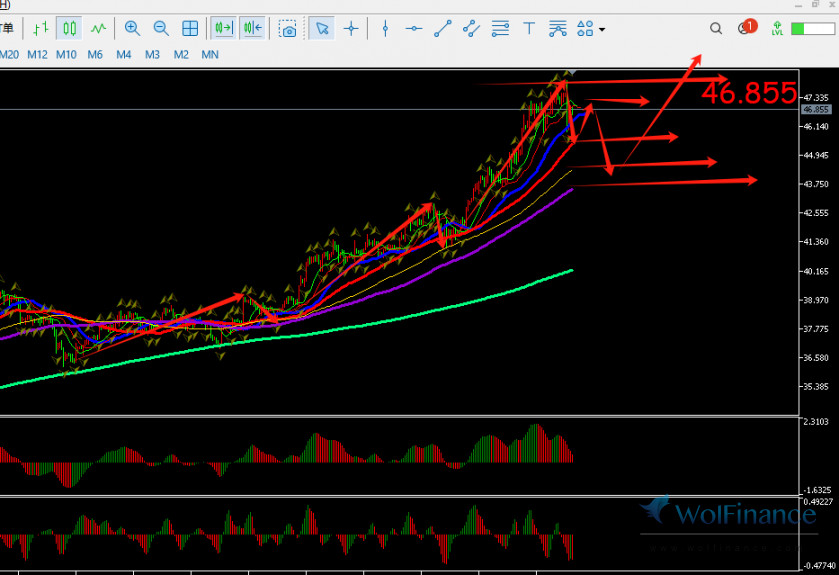Take a chart screenshot with camera icon
Screen dimensions: 839x575
tap(288, 29)
